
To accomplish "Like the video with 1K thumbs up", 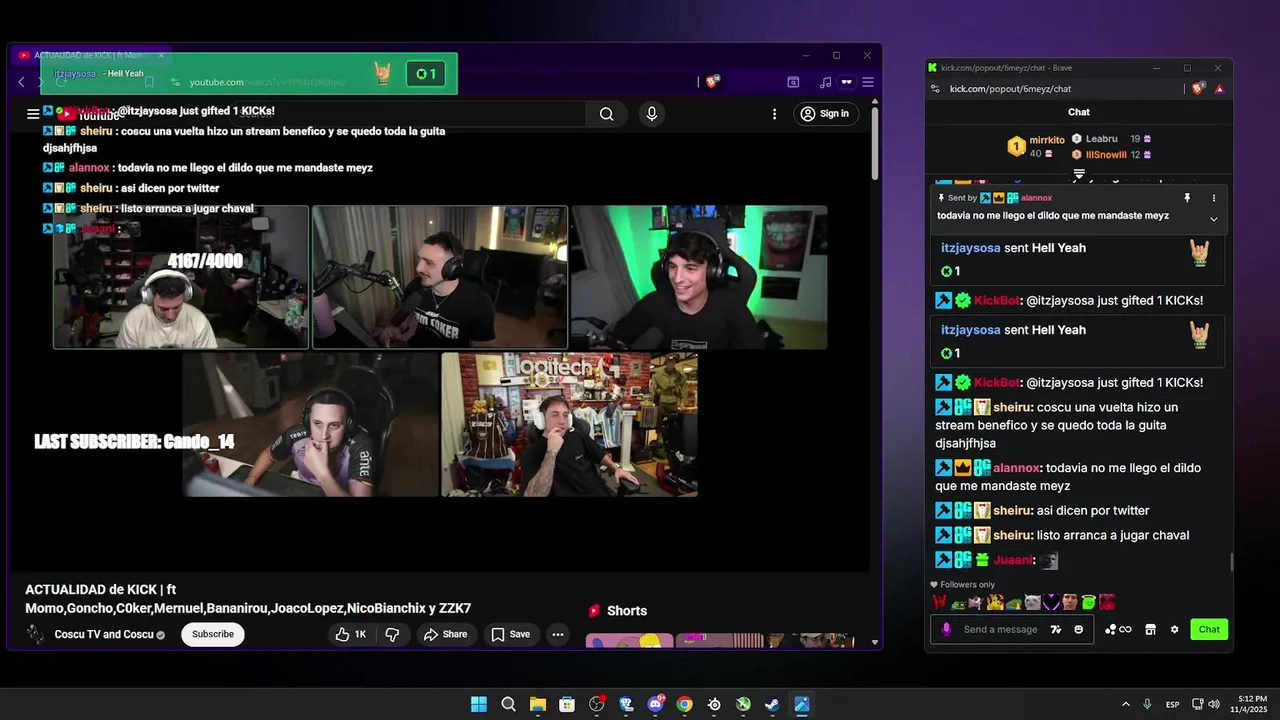I will pos(351,634).
